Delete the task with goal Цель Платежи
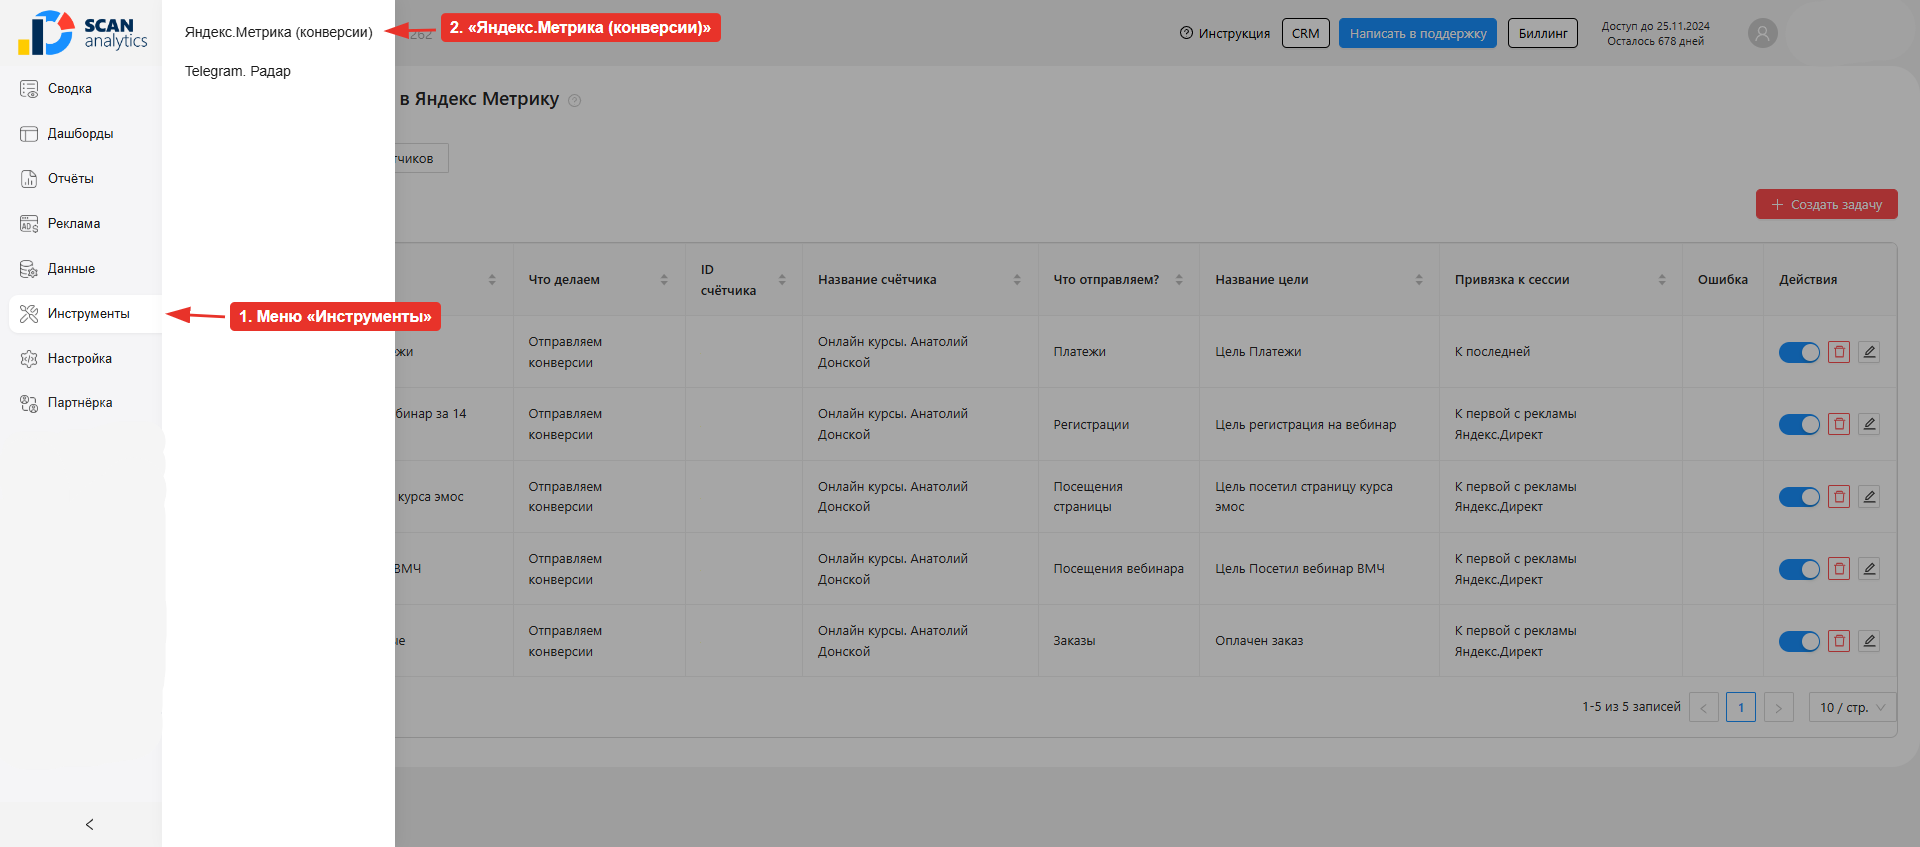The height and width of the screenshot is (847, 1920). pyautogui.click(x=1839, y=352)
